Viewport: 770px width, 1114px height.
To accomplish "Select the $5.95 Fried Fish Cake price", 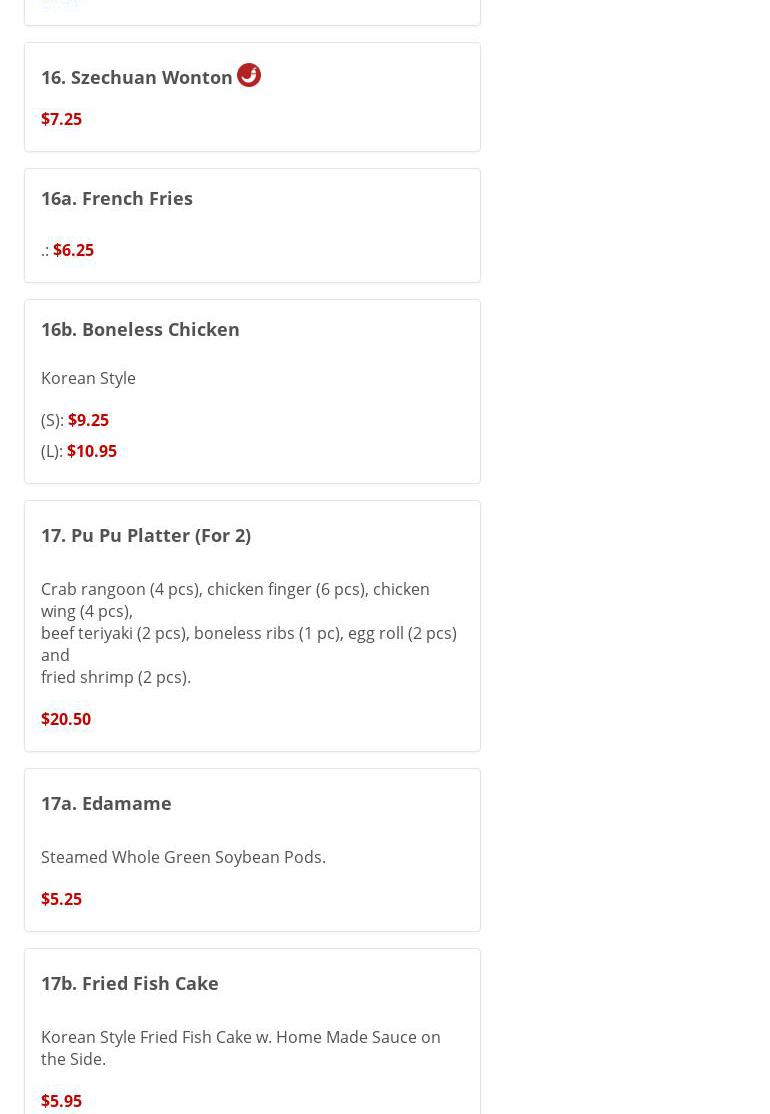I will (x=61, y=1101).
